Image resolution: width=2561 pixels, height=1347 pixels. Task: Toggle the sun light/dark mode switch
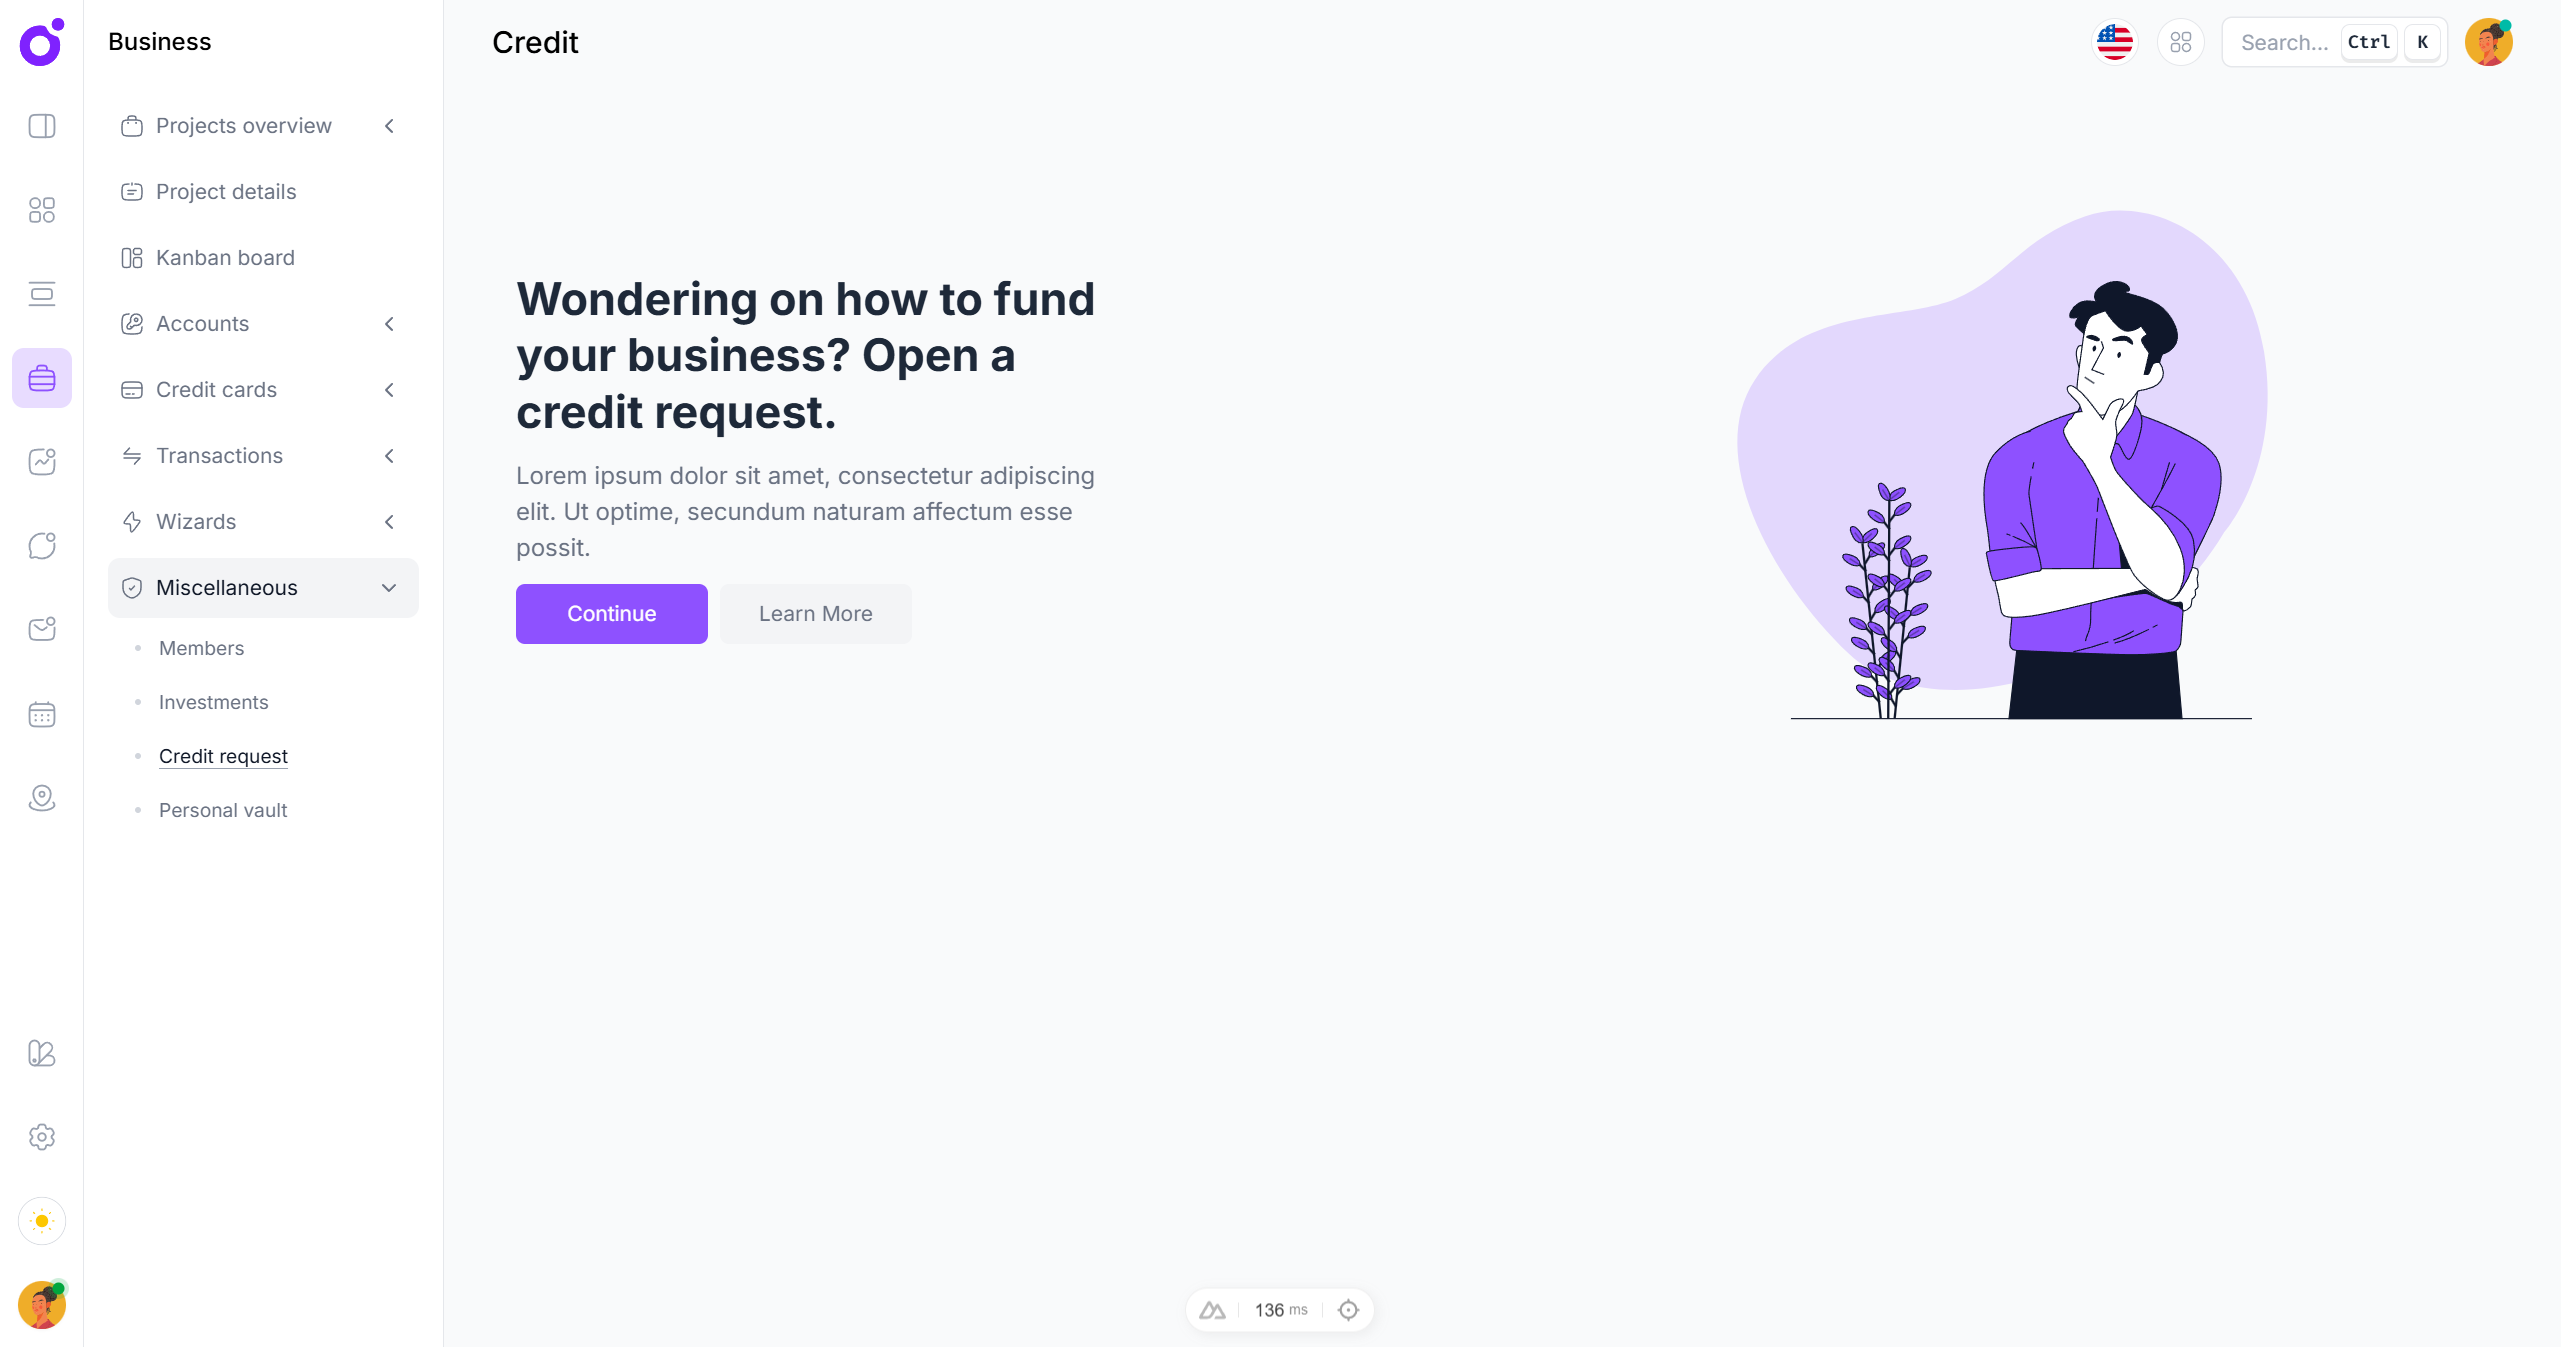(x=42, y=1221)
